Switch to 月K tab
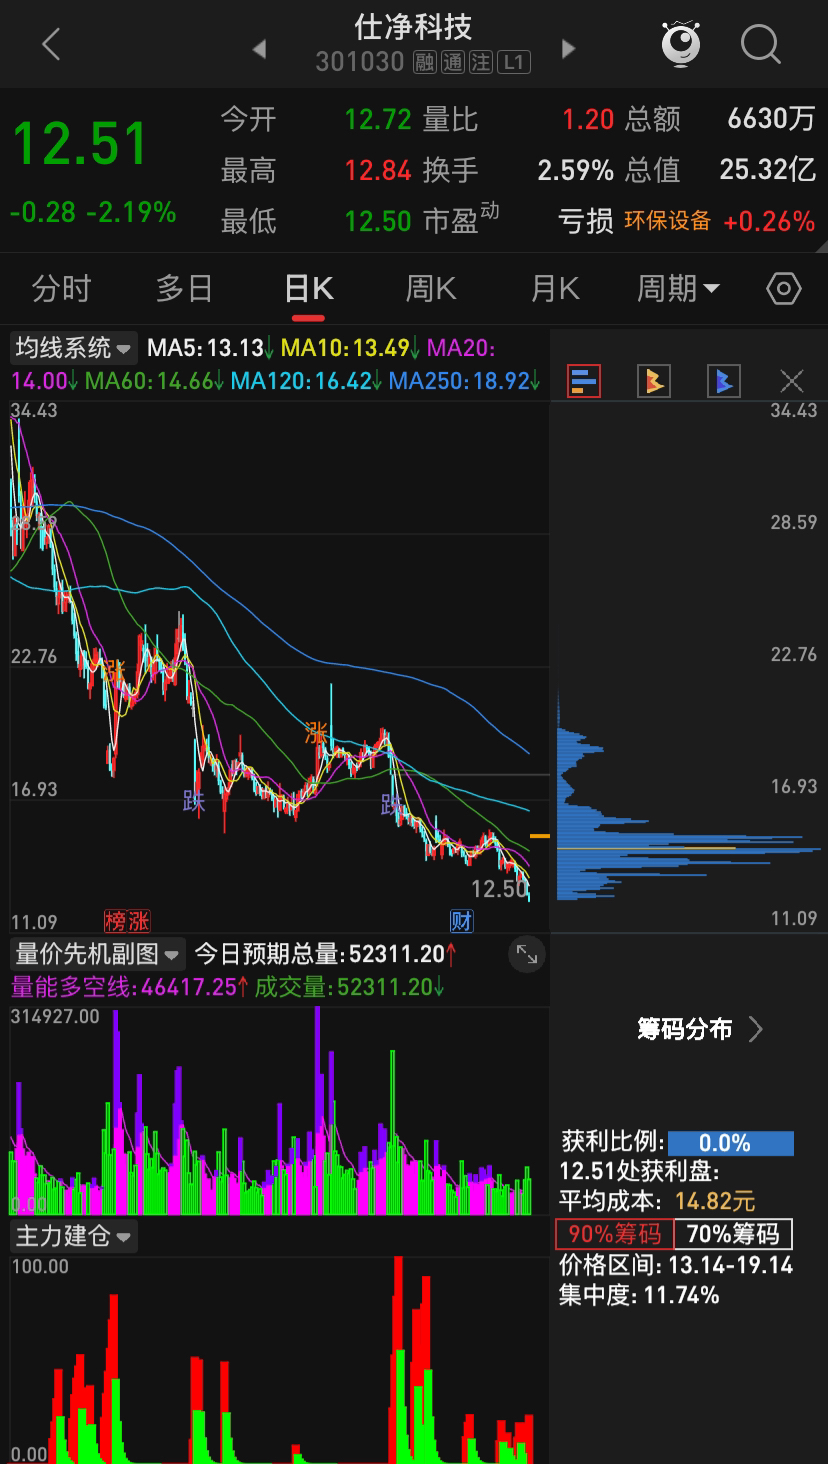The height and width of the screenshot is (1464, 828). click(555, 289)
